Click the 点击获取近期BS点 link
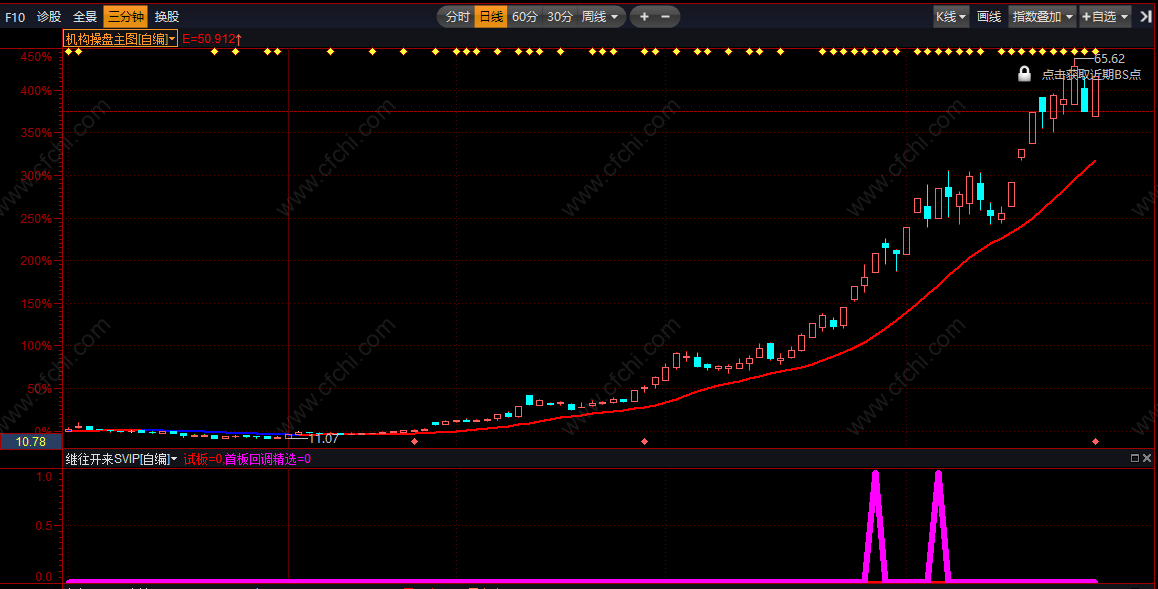The width and height of the screenshot is (1158, 589). [1091, 75]
